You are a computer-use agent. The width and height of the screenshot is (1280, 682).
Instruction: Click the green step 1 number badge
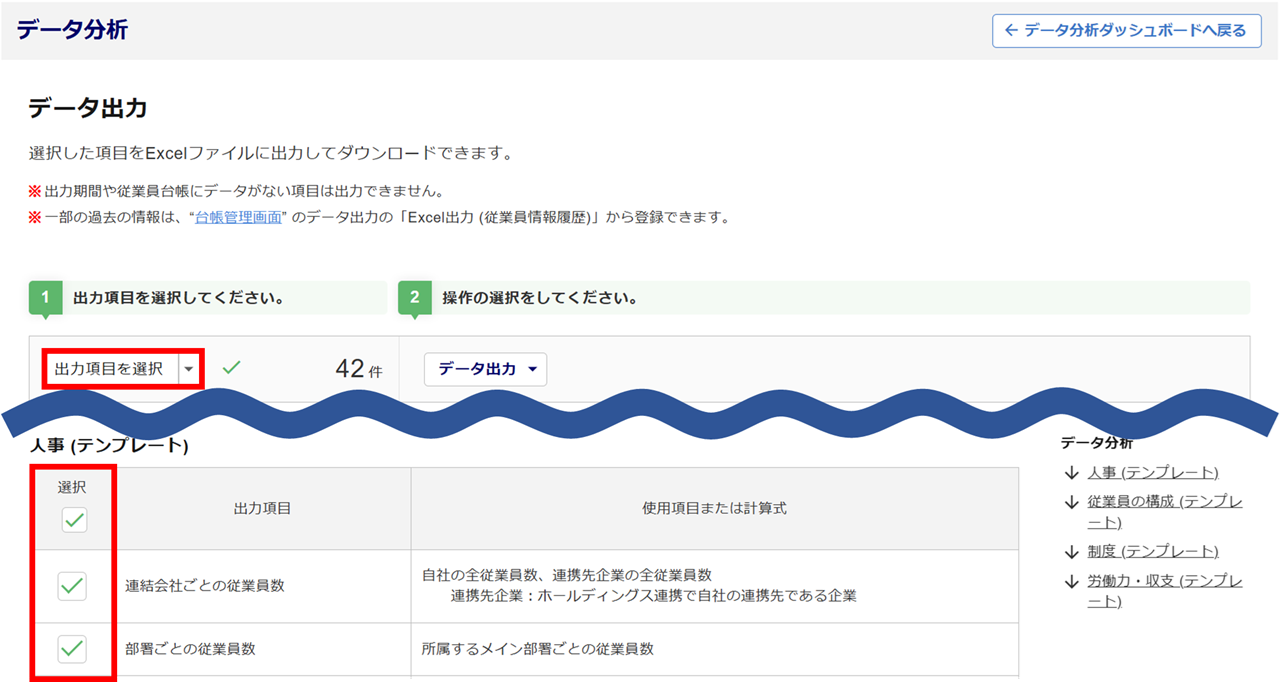45,298
